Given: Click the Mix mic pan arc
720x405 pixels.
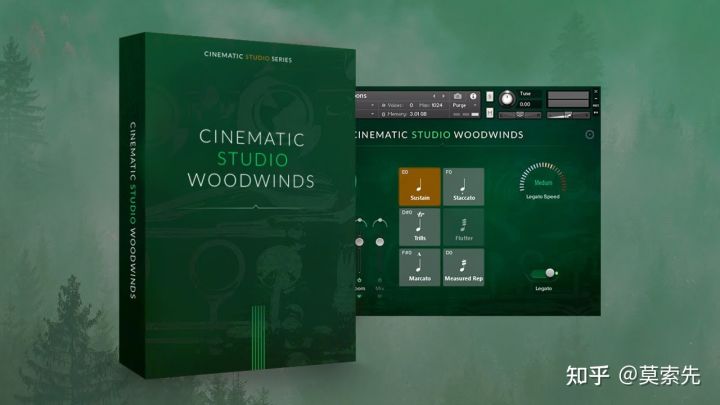Looking at the screenshot, I should click(x=380, y=223).
